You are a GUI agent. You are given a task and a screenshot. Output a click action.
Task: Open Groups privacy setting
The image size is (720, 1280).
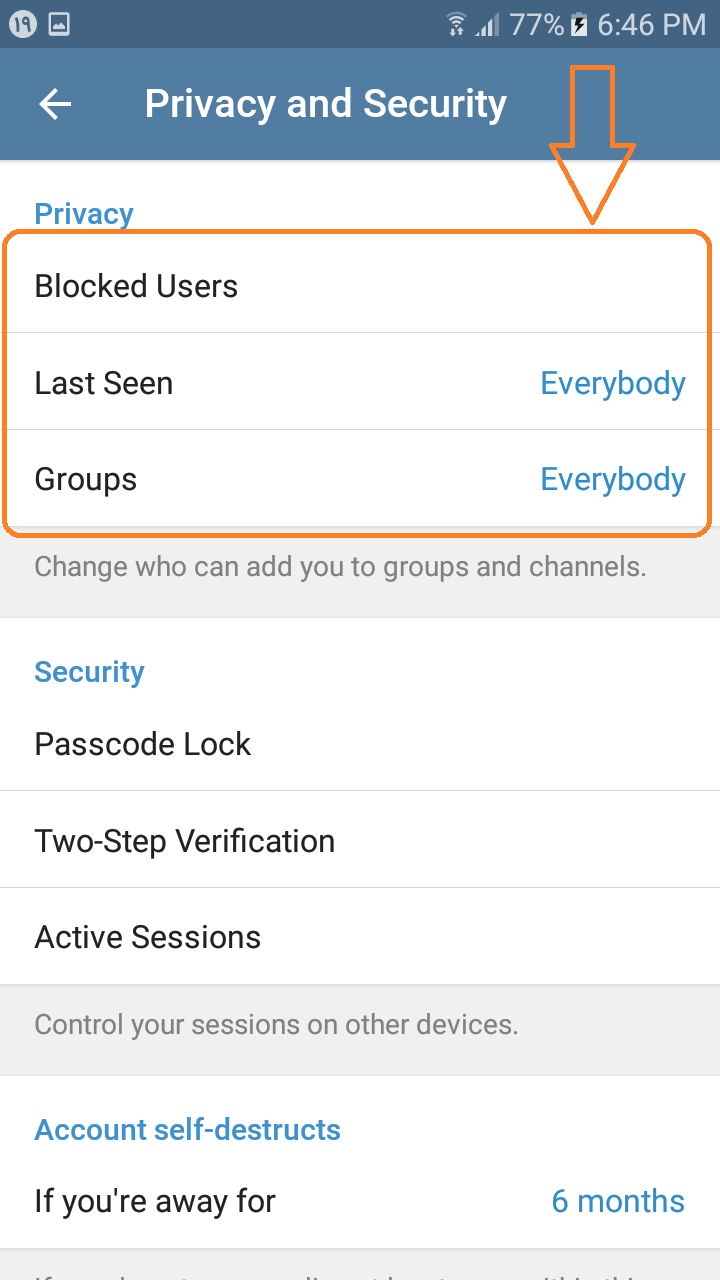click(86, 480)
